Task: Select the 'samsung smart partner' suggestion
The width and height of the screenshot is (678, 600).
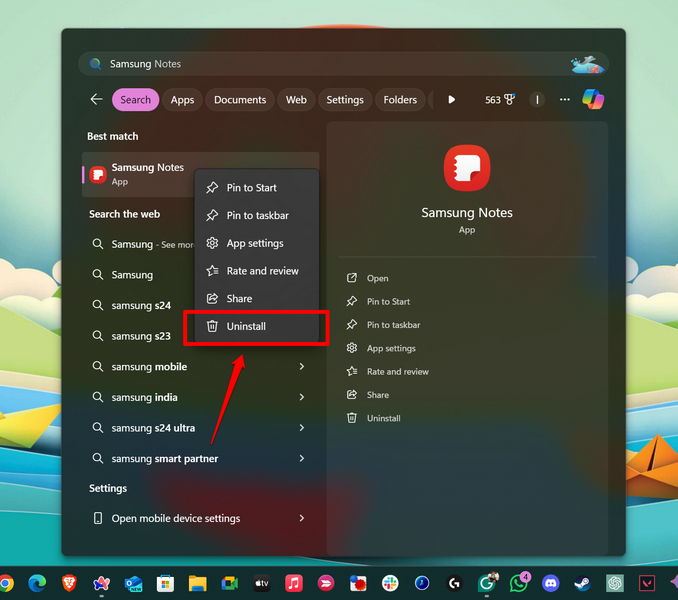Action: [165, 459]
